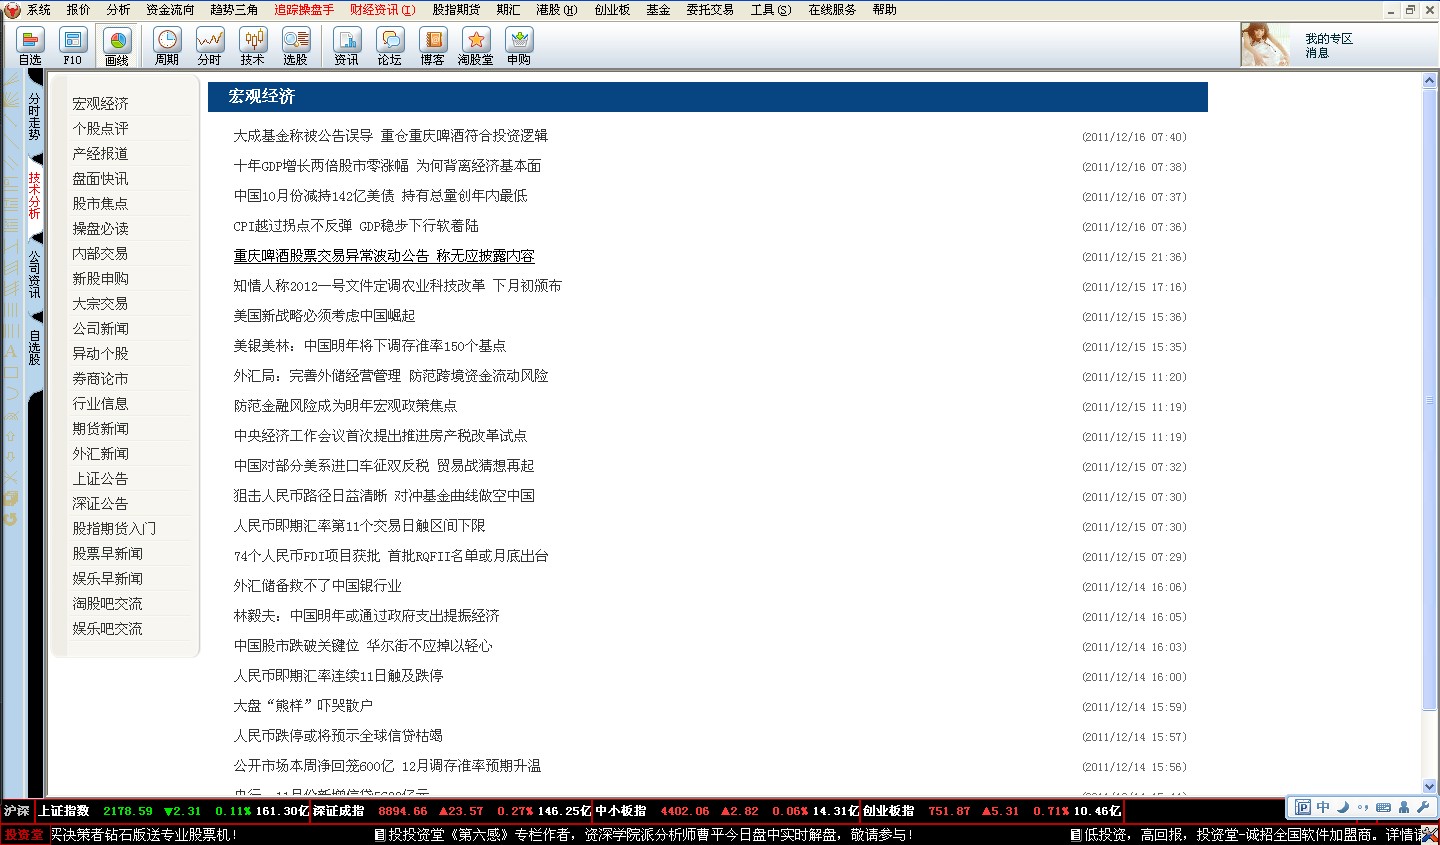Toggle the IME moon half-width mode

[x=1343, y=808]
